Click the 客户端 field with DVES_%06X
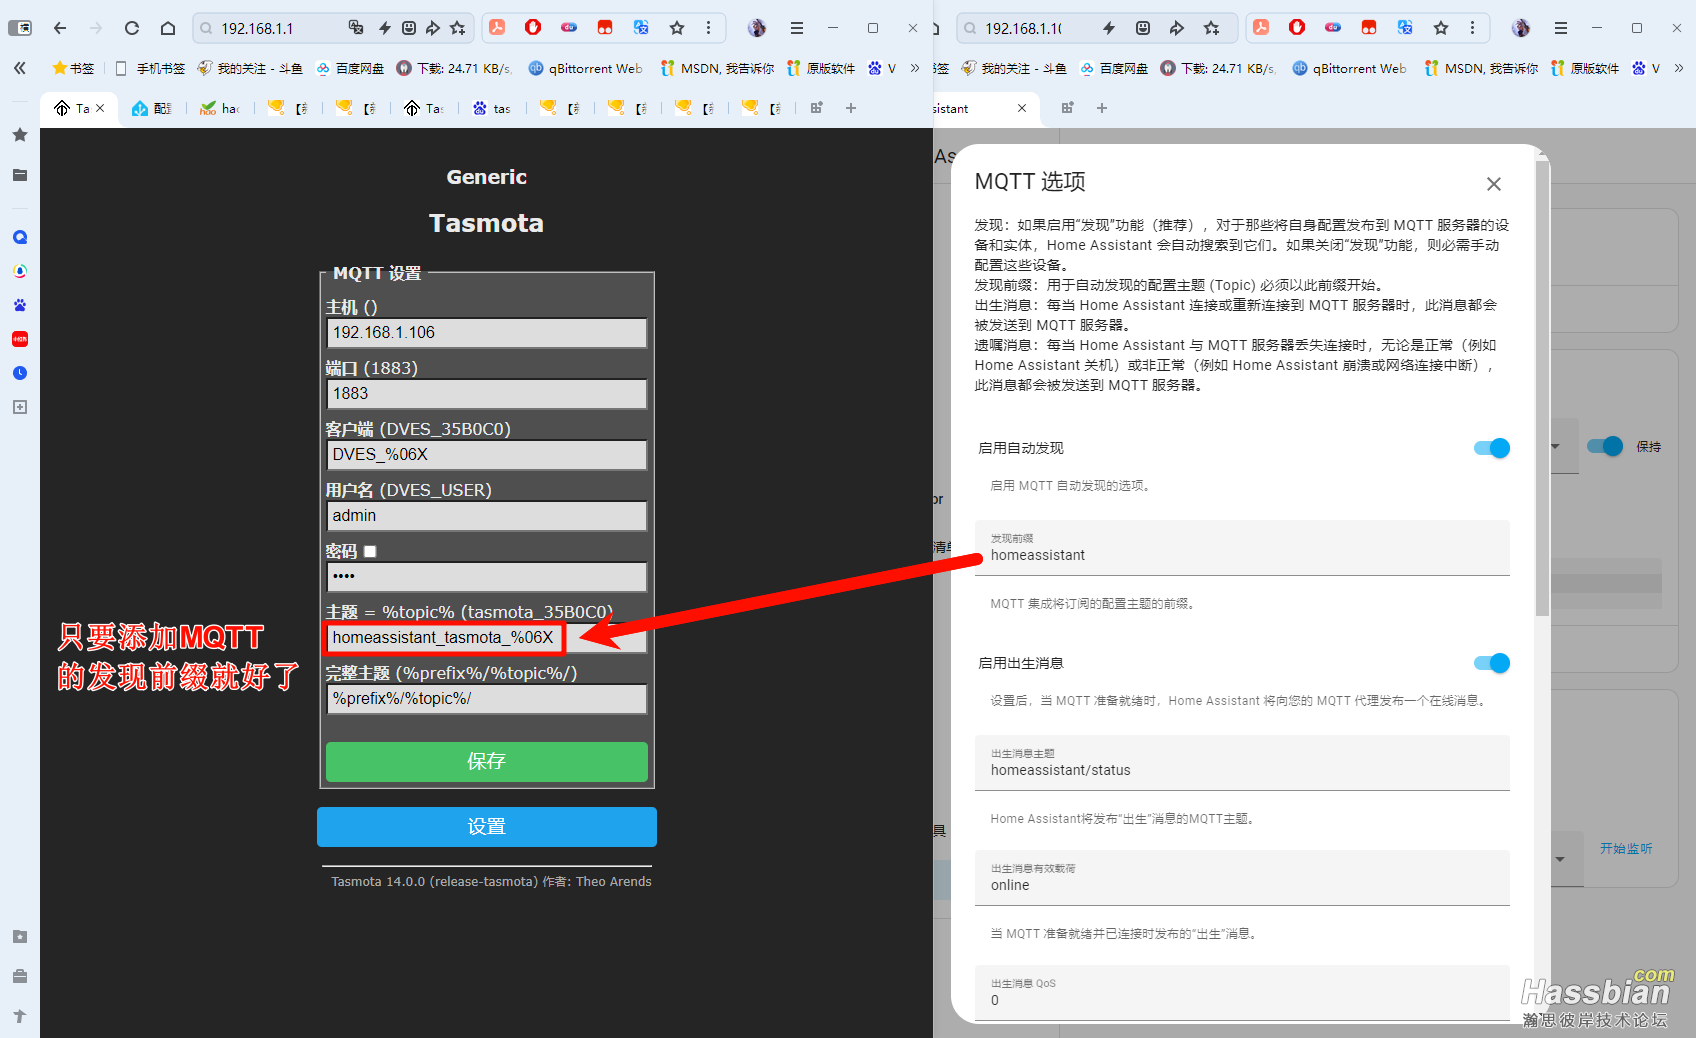 (487, 455)
